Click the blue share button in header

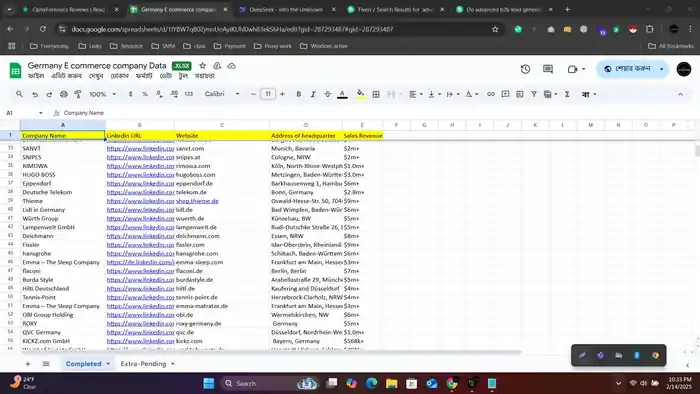pos(627,69)
